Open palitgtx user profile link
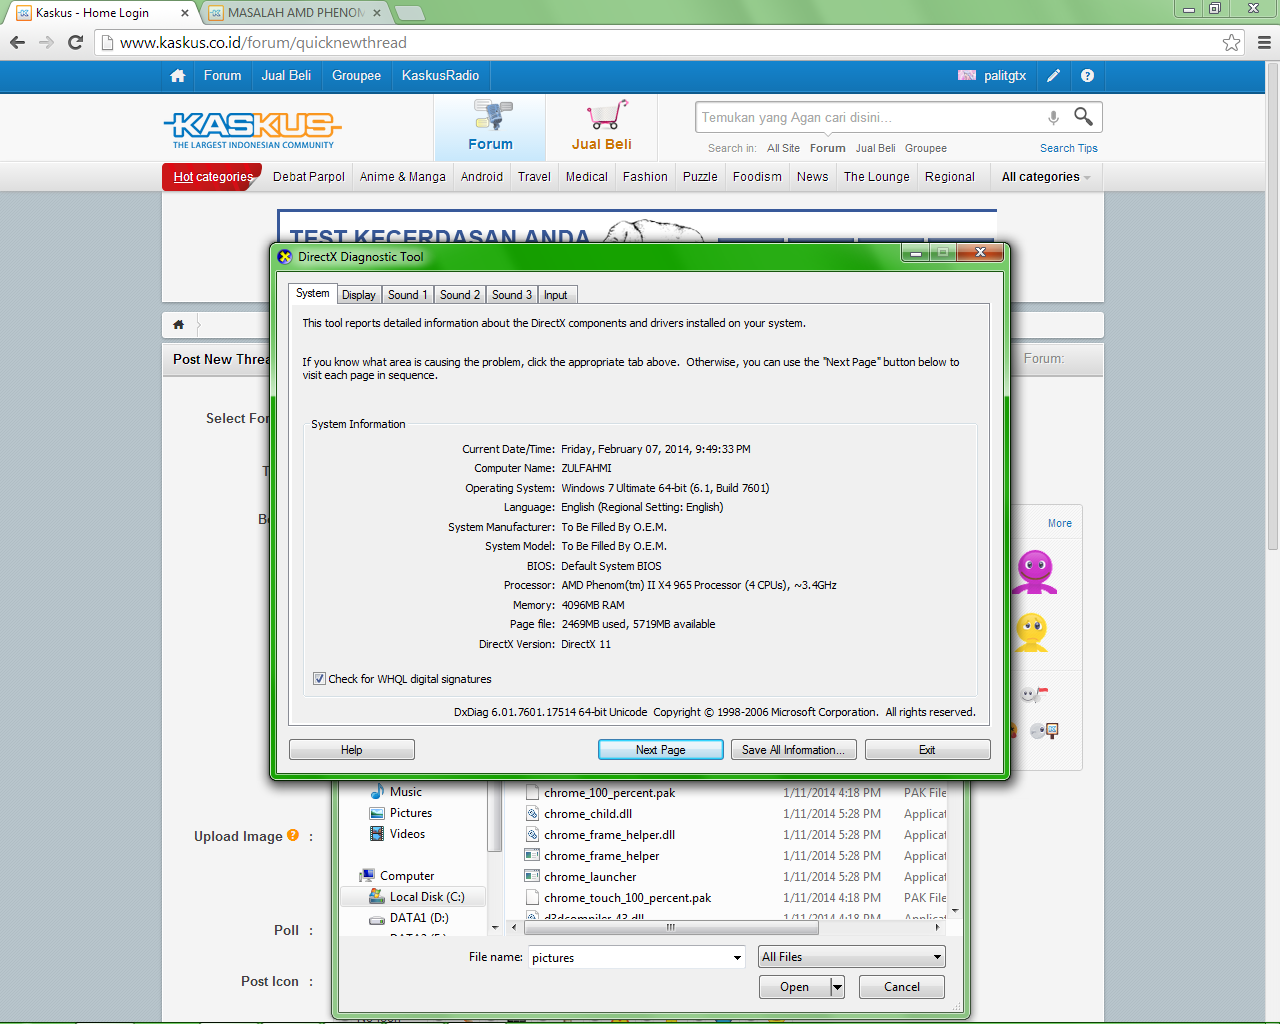Image resolution: width=1280 pixels, height=1024 pixels. [x=1005, y=76]
